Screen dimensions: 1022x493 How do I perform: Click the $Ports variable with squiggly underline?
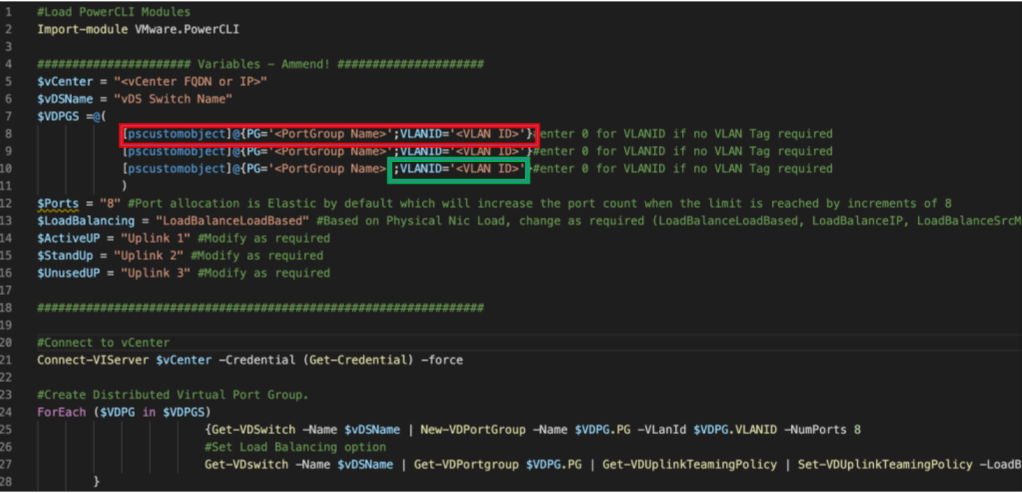pyautogui.click(x=56, y=204)
